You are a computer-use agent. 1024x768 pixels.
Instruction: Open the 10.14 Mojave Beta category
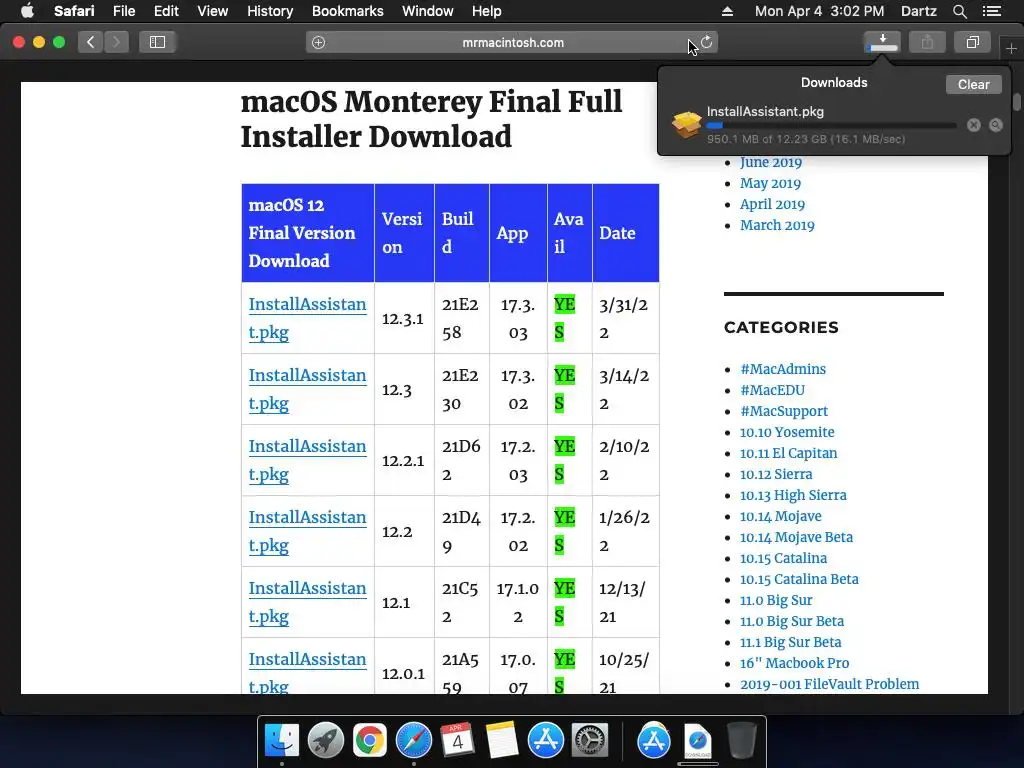pos(796,537)
